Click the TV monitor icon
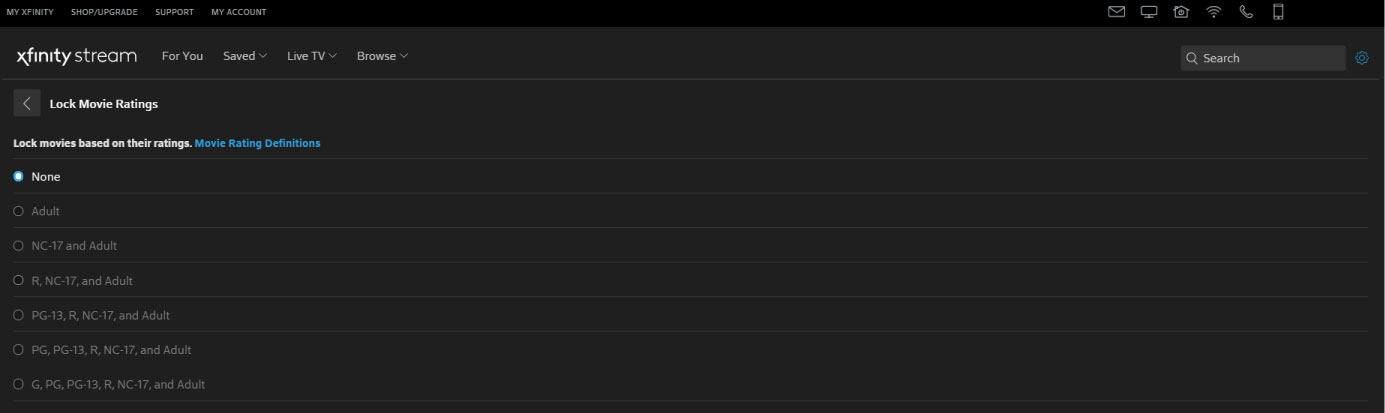1385x413 pixels. click(x=1149, y=12)
